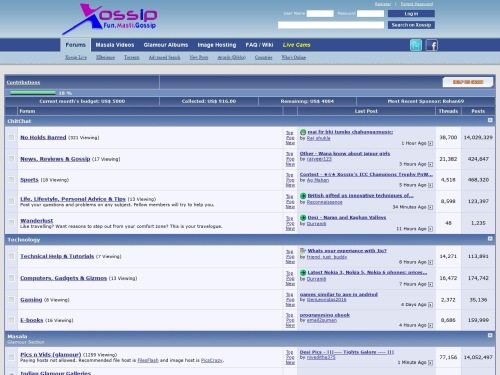Go to last post arrow next to 34 Minutes Ago
Image resolution: width=500 pixels, height=375 pixels.
[x=430, y=207]
